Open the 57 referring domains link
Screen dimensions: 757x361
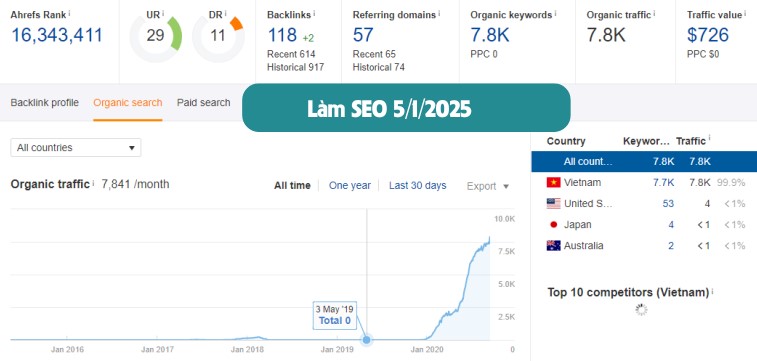point(364,35)
